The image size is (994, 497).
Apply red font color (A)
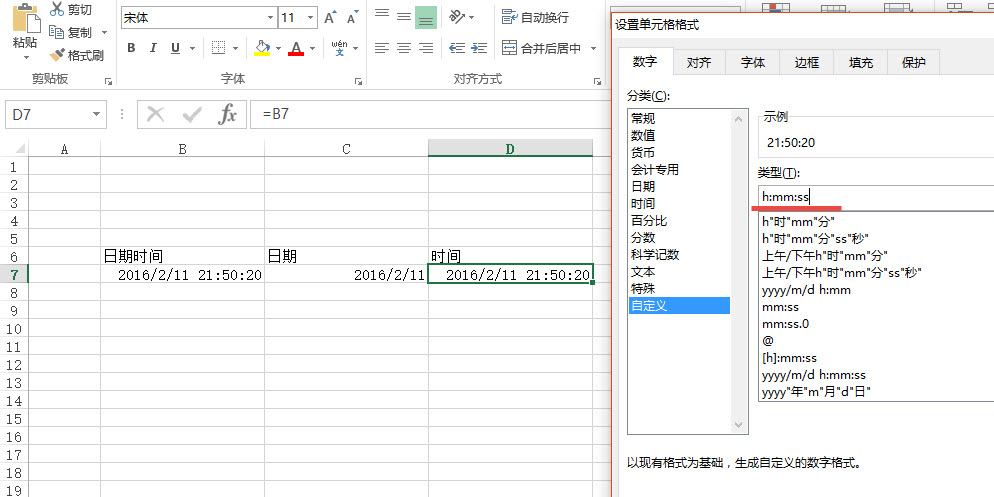point(295,48)
